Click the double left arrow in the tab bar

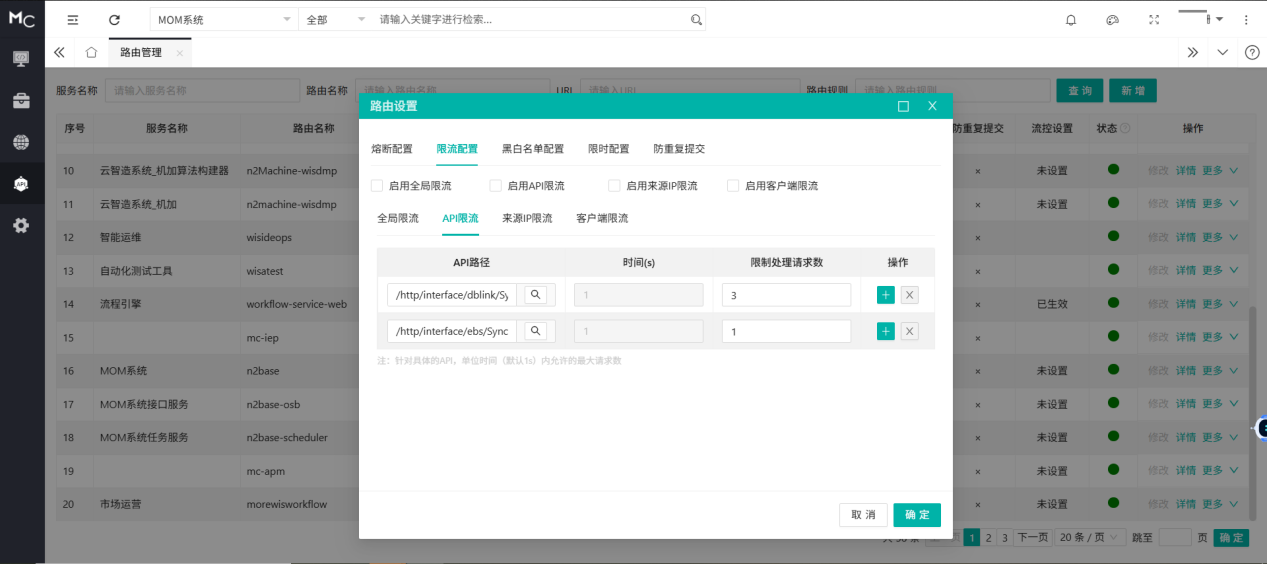59,52
